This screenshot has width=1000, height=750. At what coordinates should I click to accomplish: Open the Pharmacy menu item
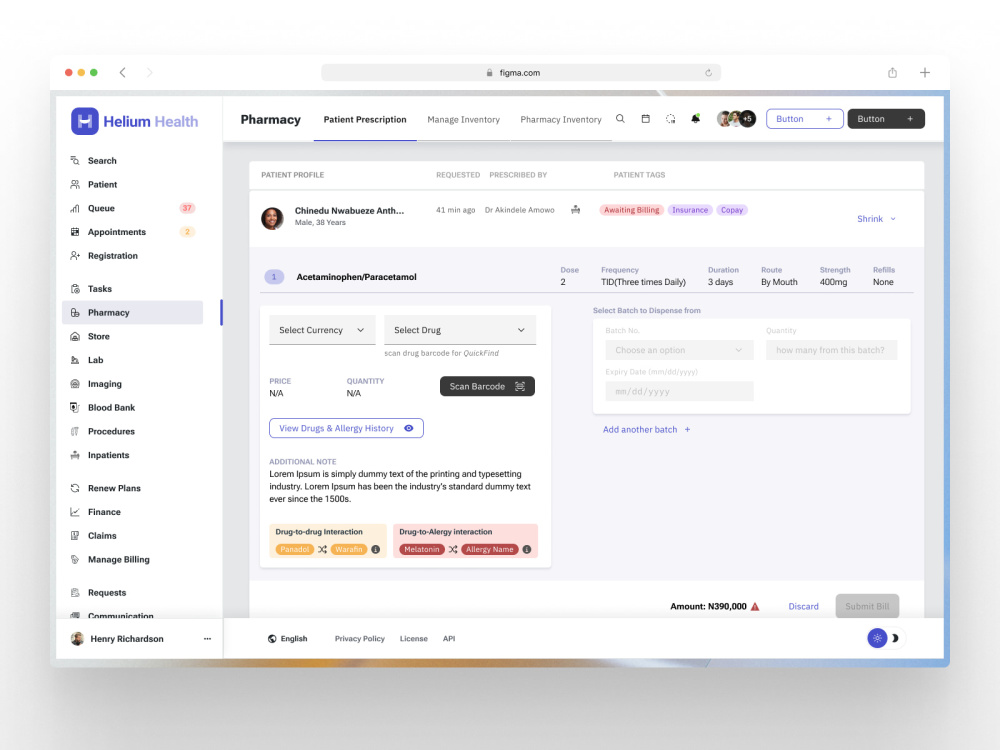pos(133,312)
